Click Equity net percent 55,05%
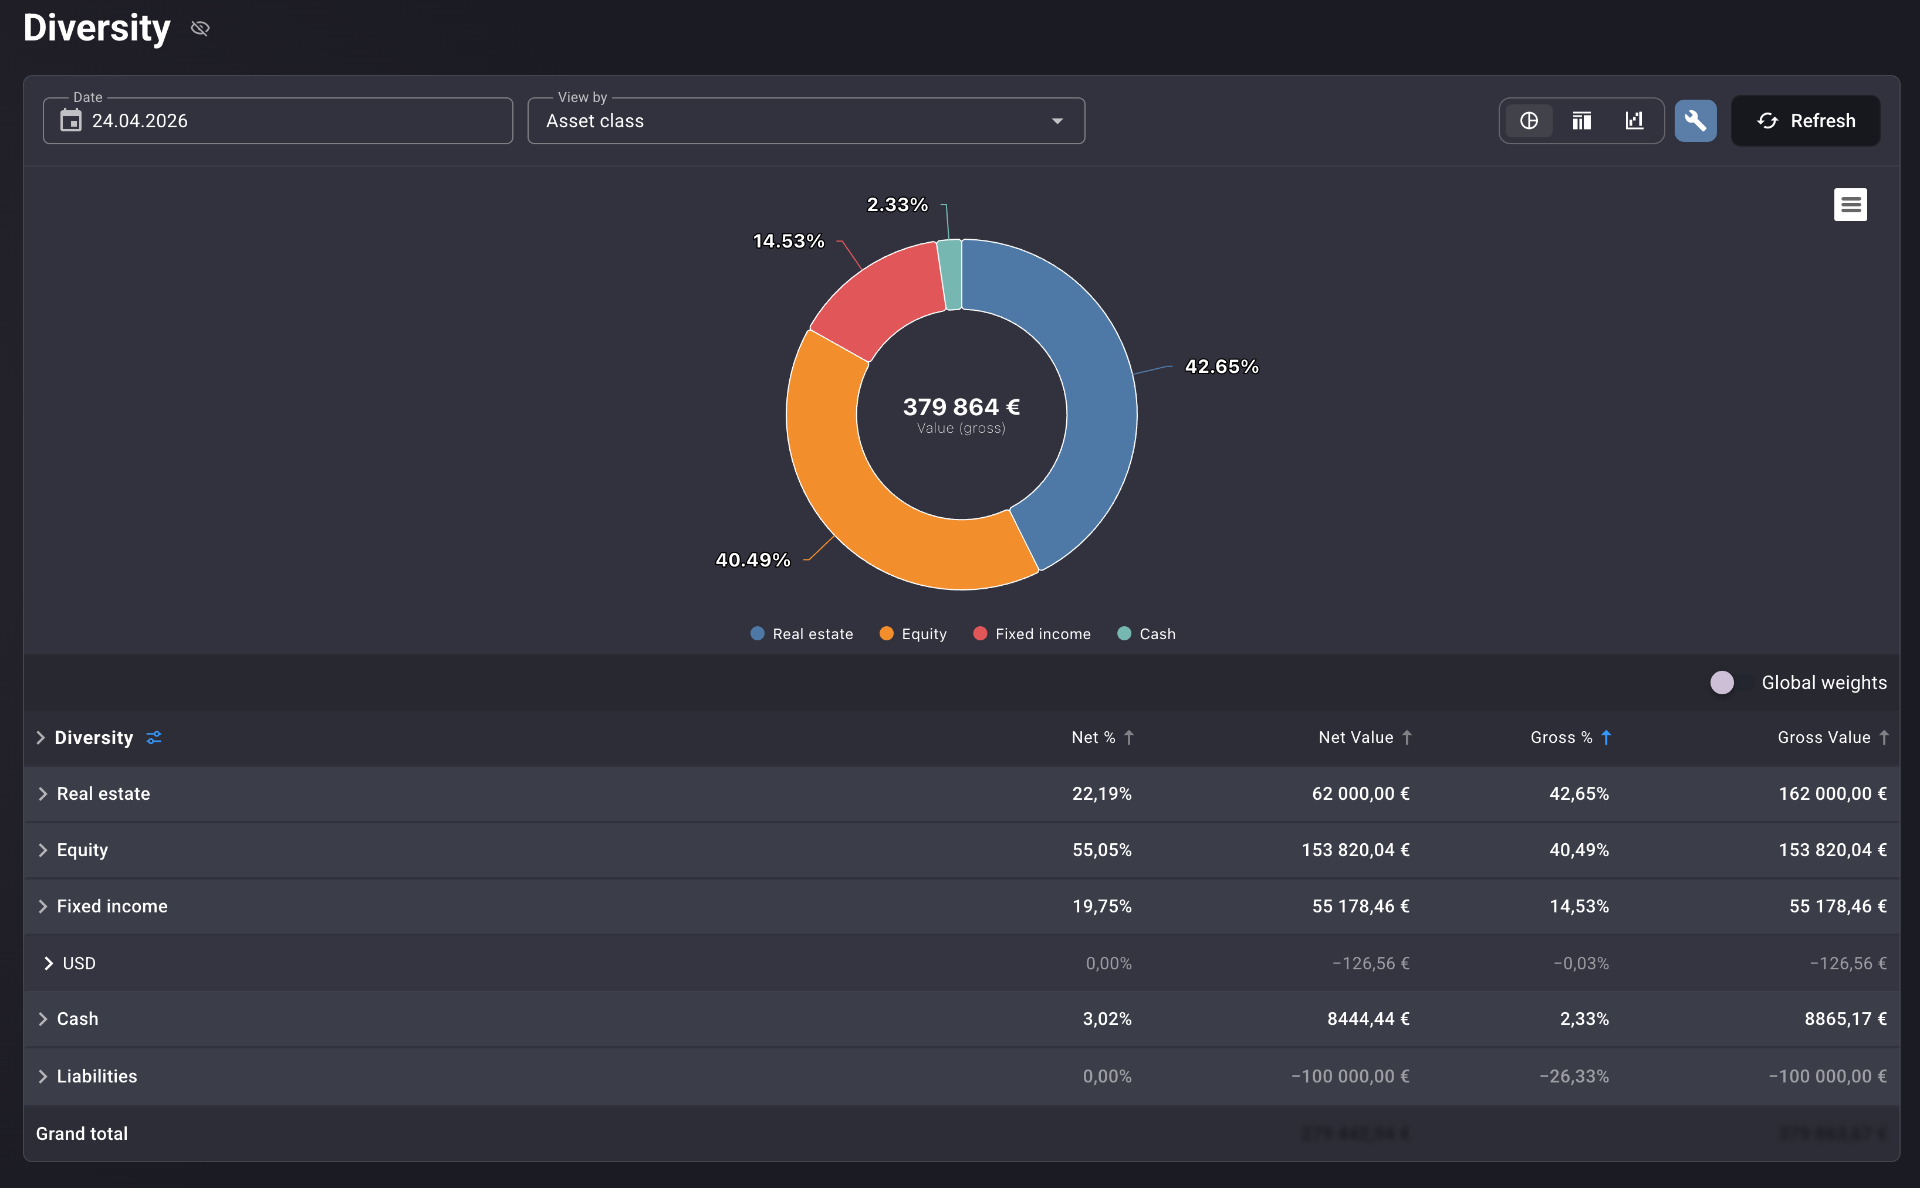1920x1188 pixels. (1102, 850)
